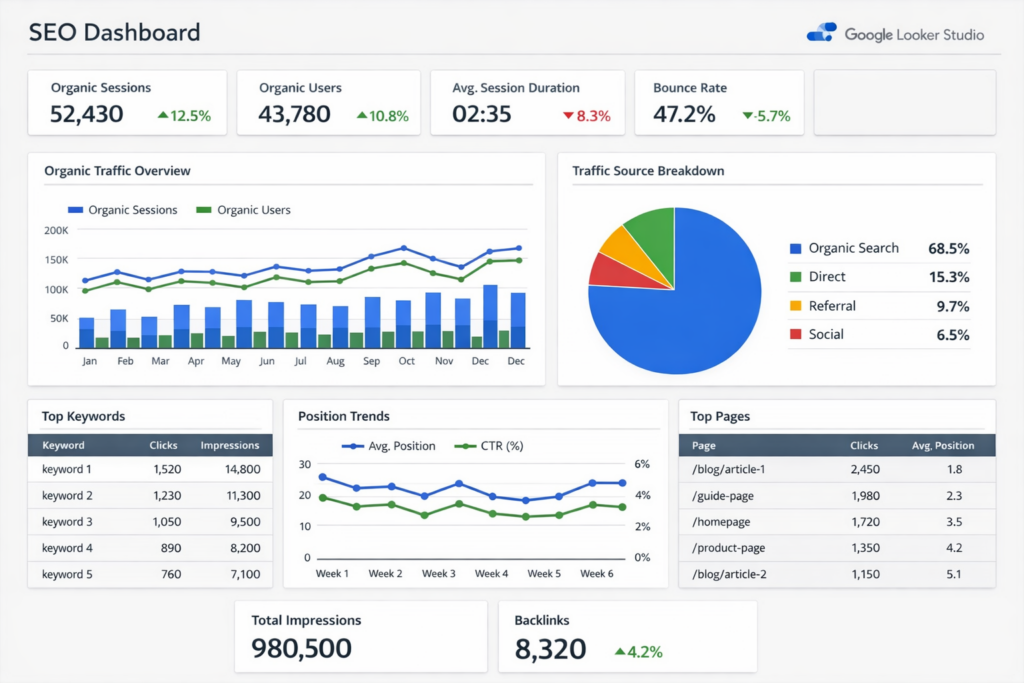Select the green Direct legend swatch

(797, 277)
